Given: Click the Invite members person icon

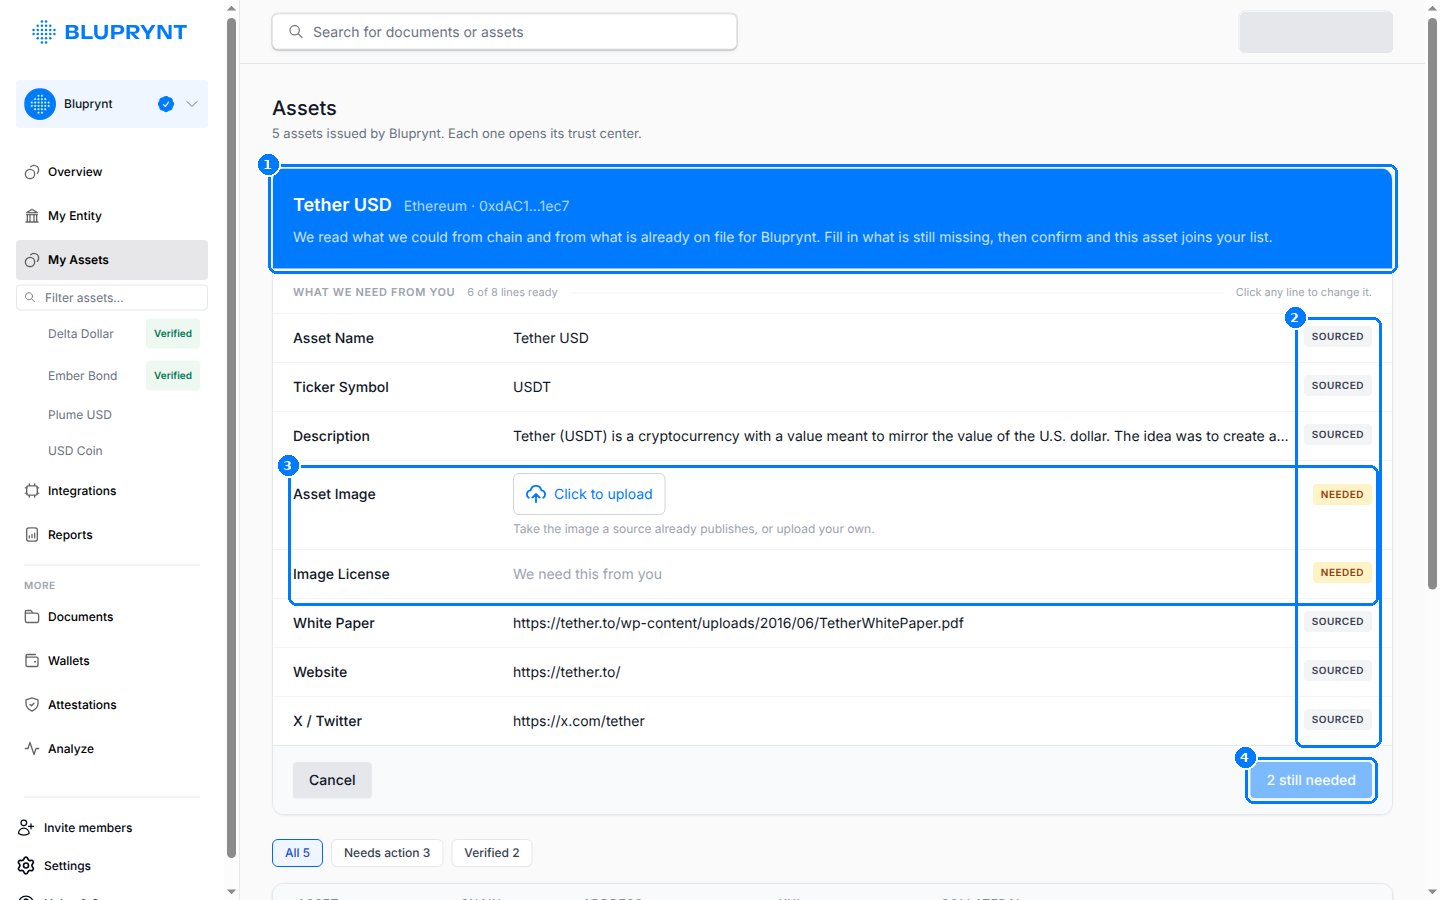Looking at the screenshot, I should click(26, 828).
